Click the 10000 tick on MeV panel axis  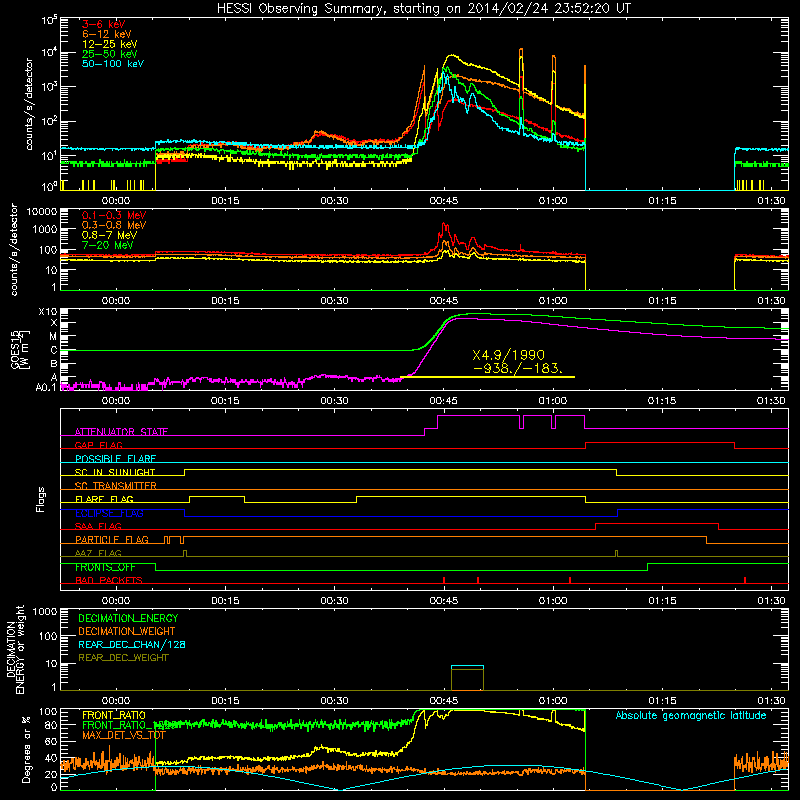(41, 212)
